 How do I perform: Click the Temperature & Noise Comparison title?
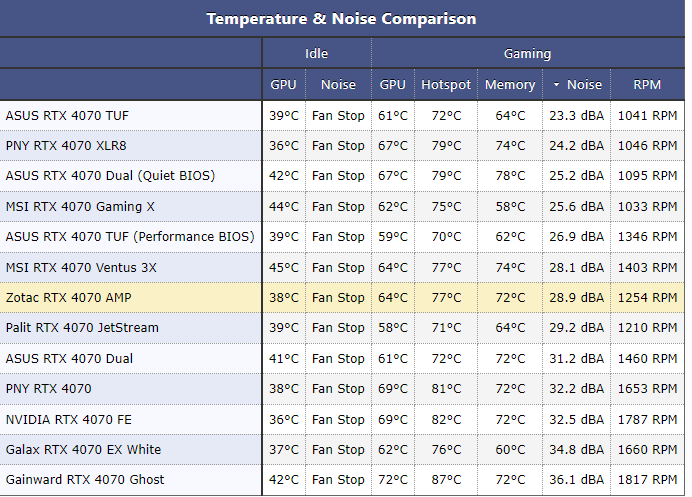342,19
